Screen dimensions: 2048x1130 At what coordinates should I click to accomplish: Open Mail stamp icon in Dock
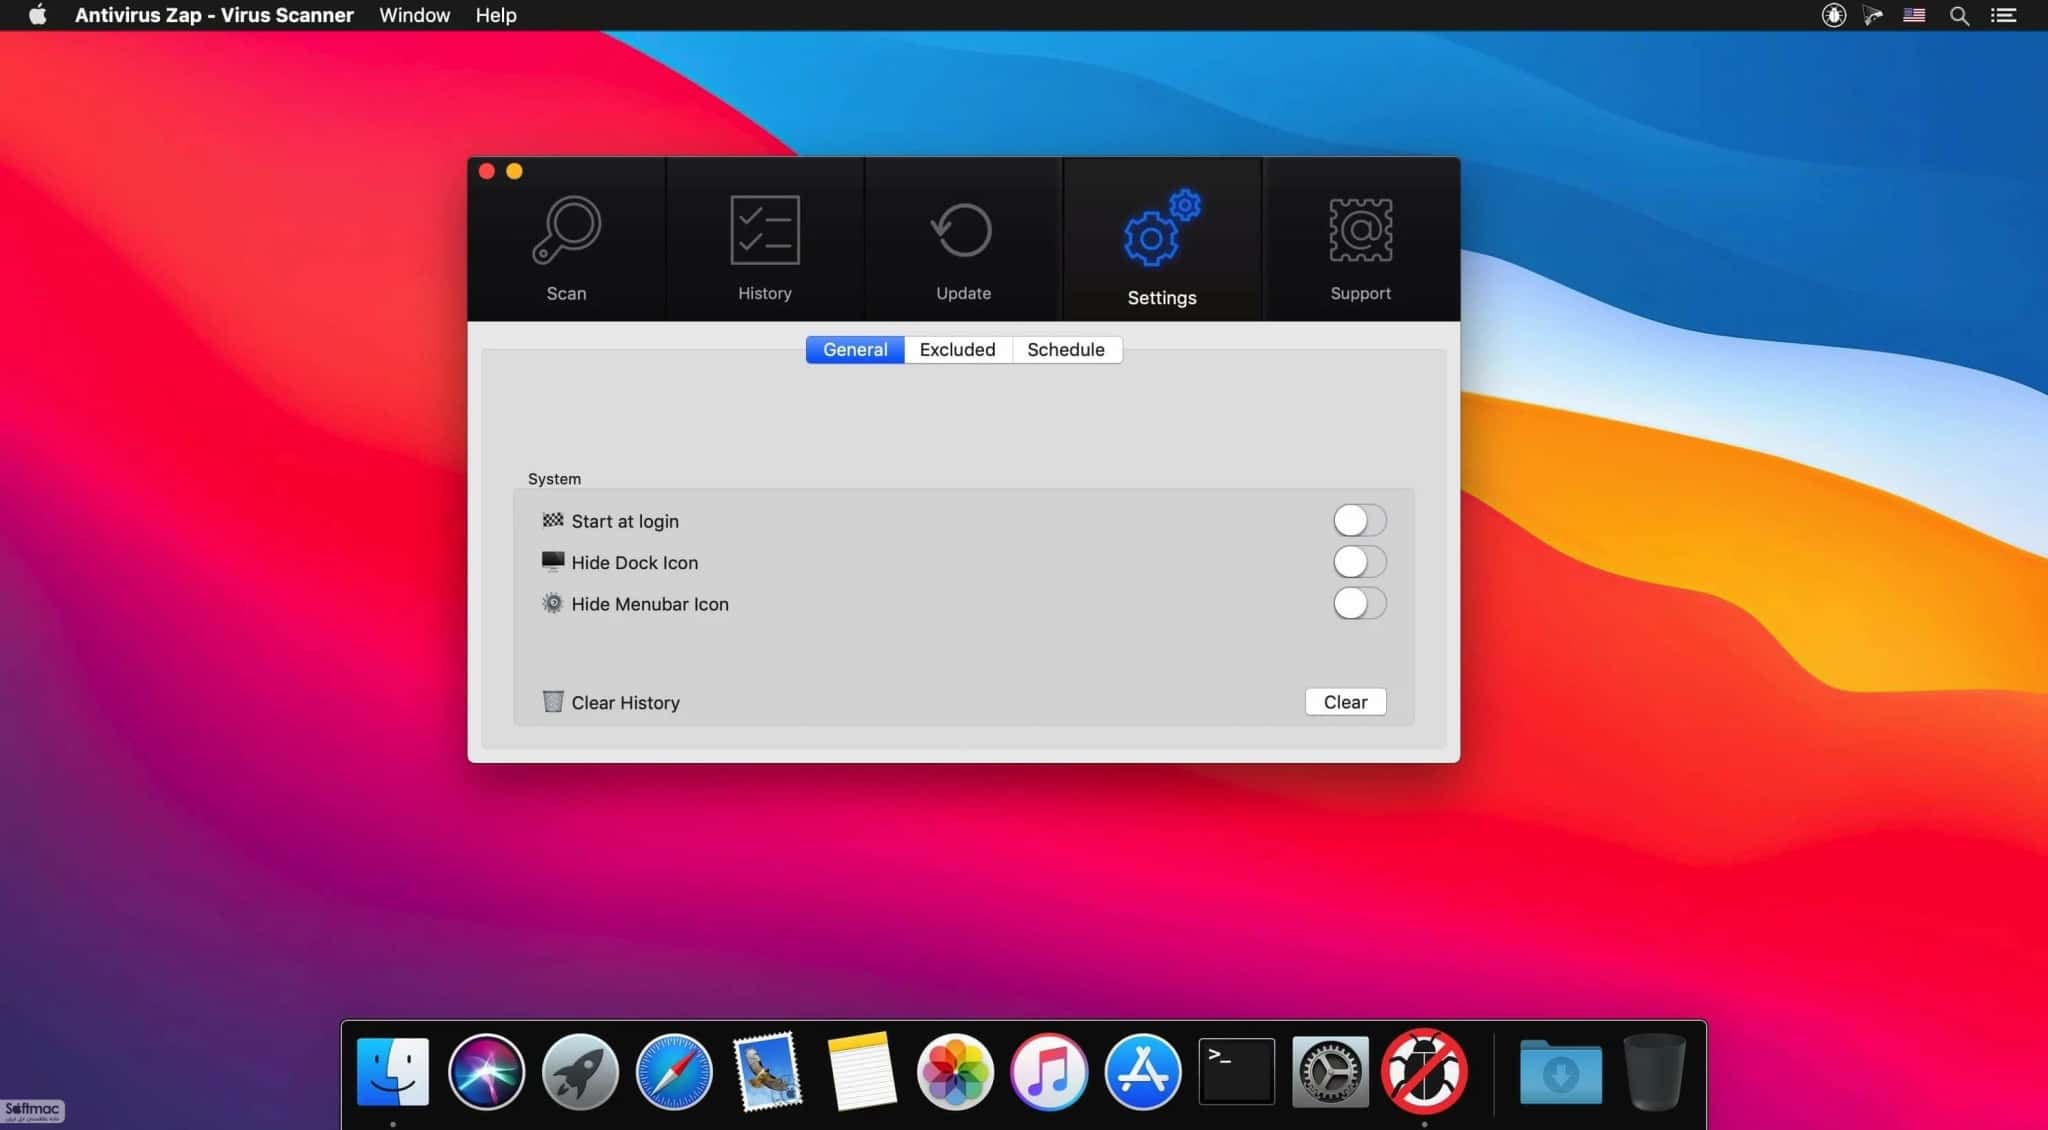click(x=767, y=1071)
